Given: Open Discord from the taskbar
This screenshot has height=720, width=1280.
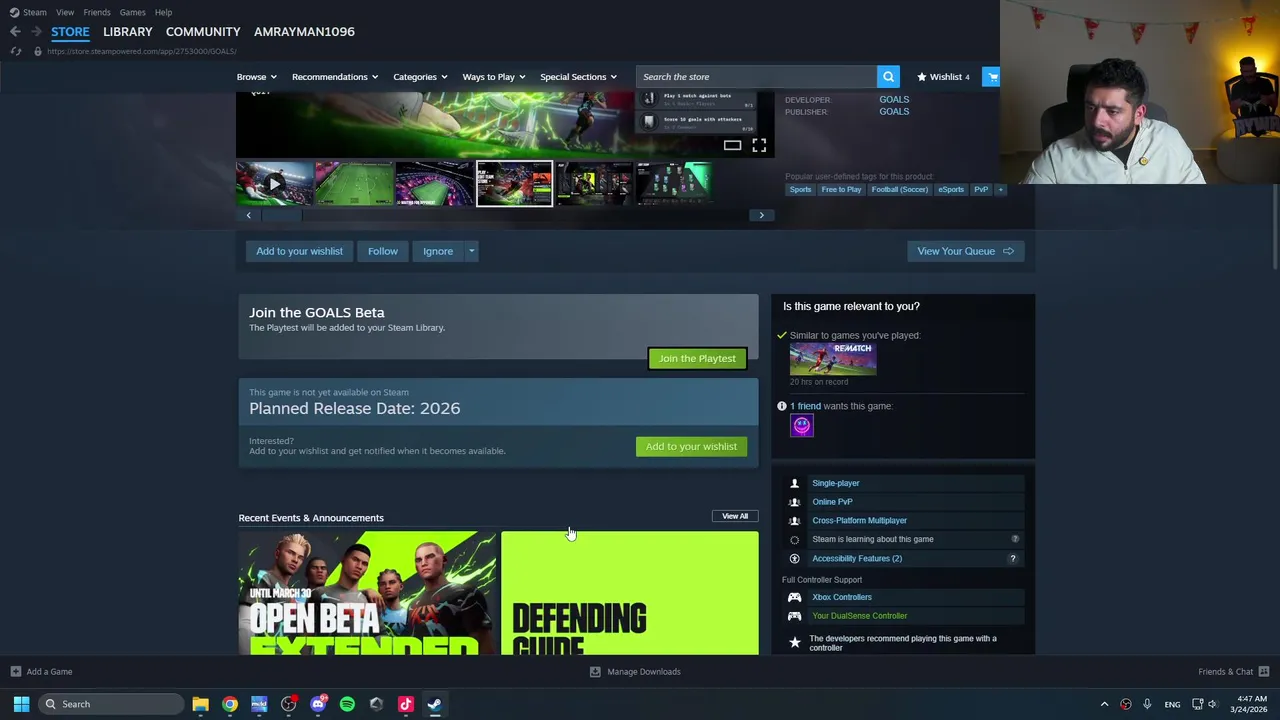Looking at the screenshot, I should pyautogui.click(x=318, y=704).
